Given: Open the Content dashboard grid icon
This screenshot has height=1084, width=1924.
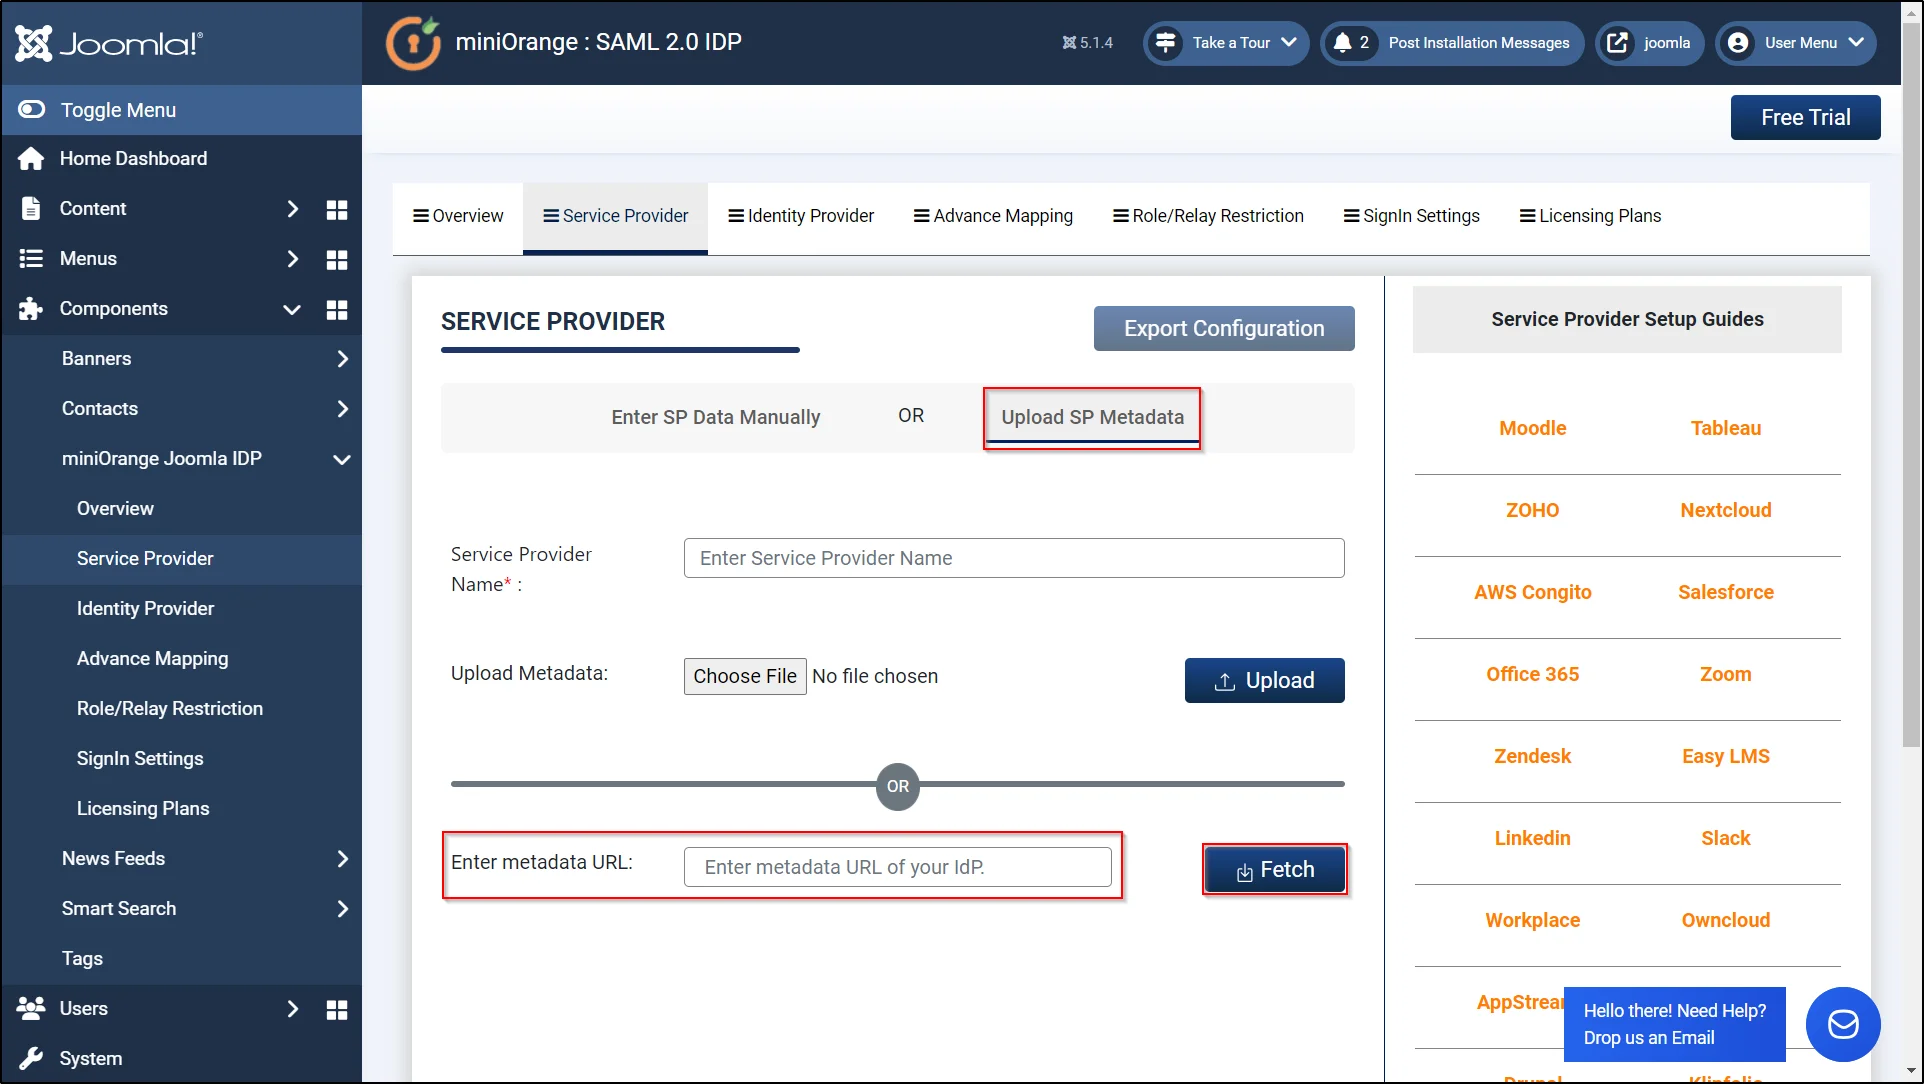Looking at the screenshot, I should coord(337,209).
